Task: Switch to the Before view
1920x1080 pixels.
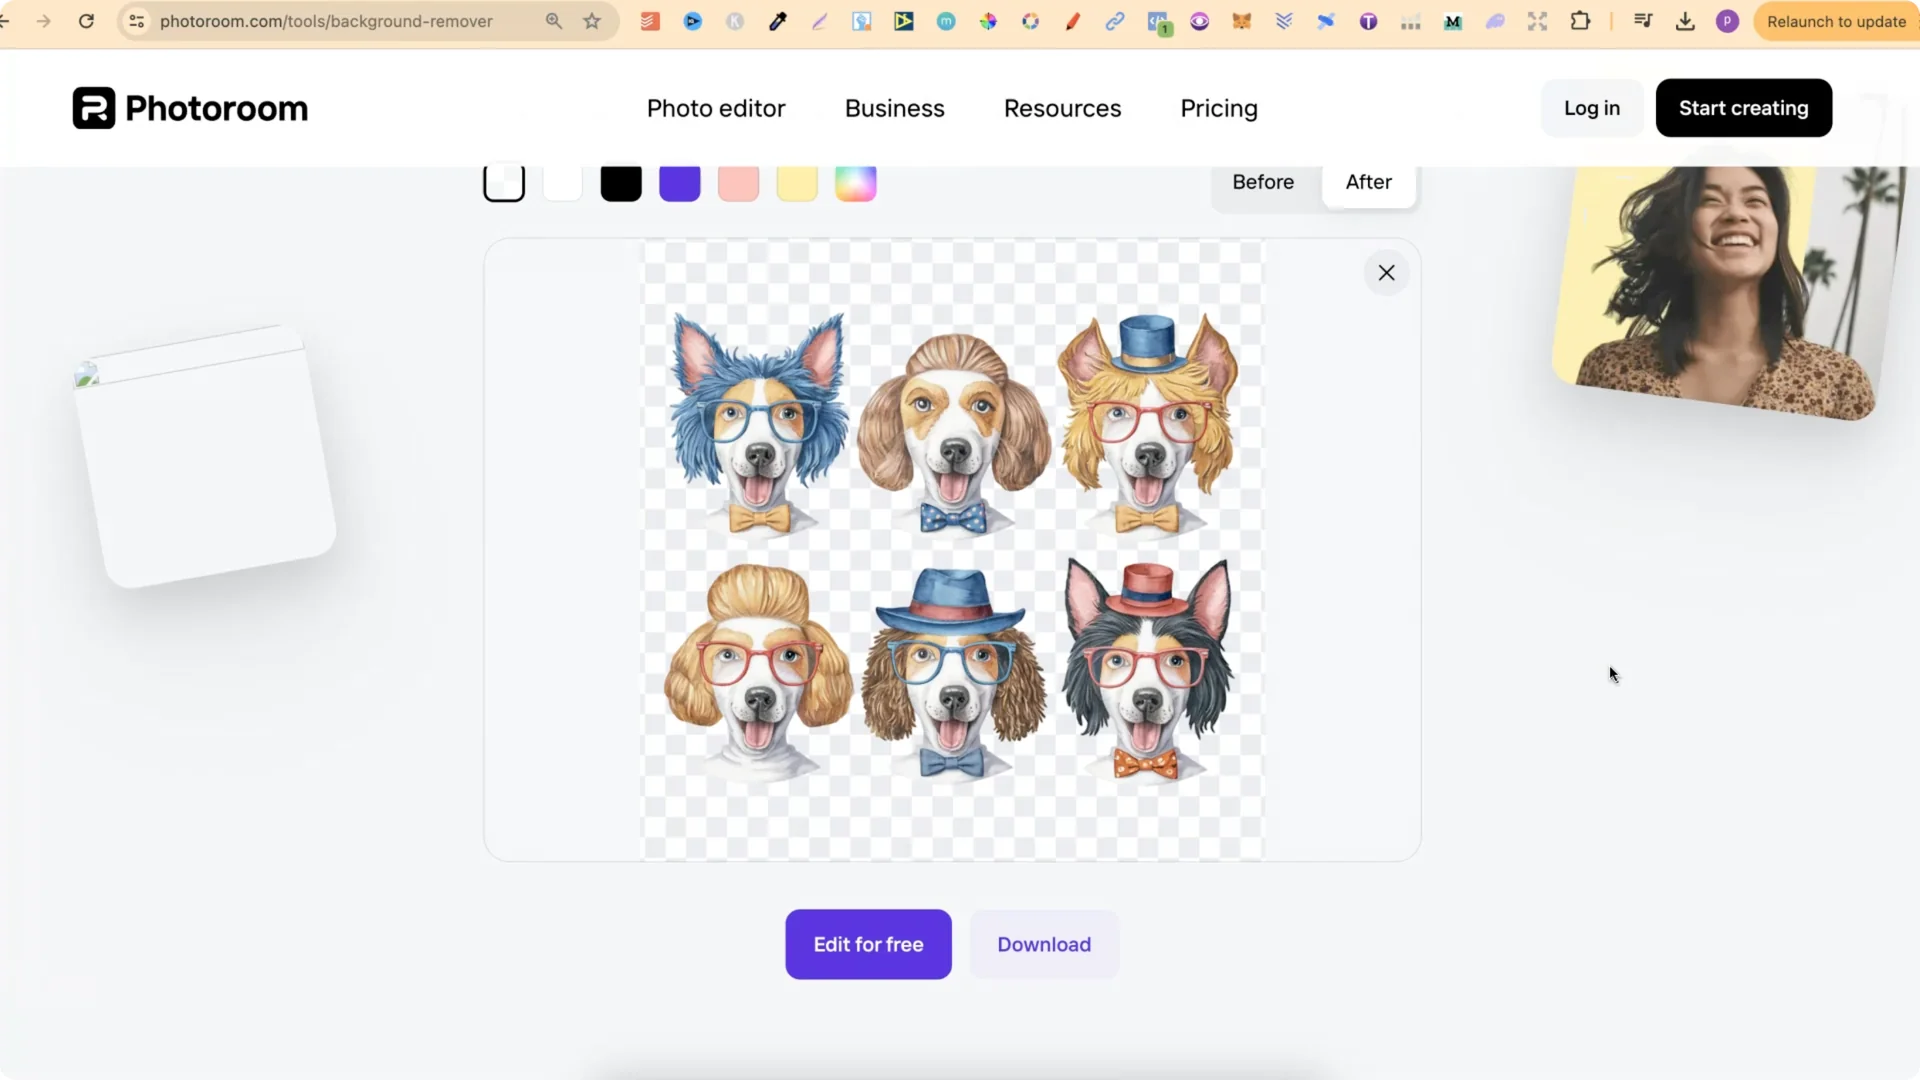Action: (1263, 182)
